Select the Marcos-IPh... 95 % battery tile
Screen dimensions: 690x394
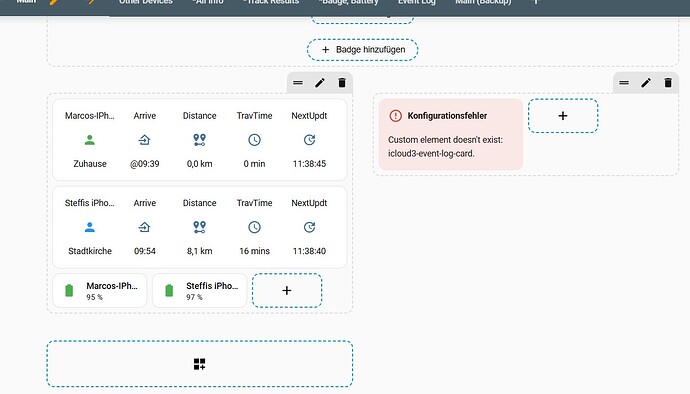(99, 291)
